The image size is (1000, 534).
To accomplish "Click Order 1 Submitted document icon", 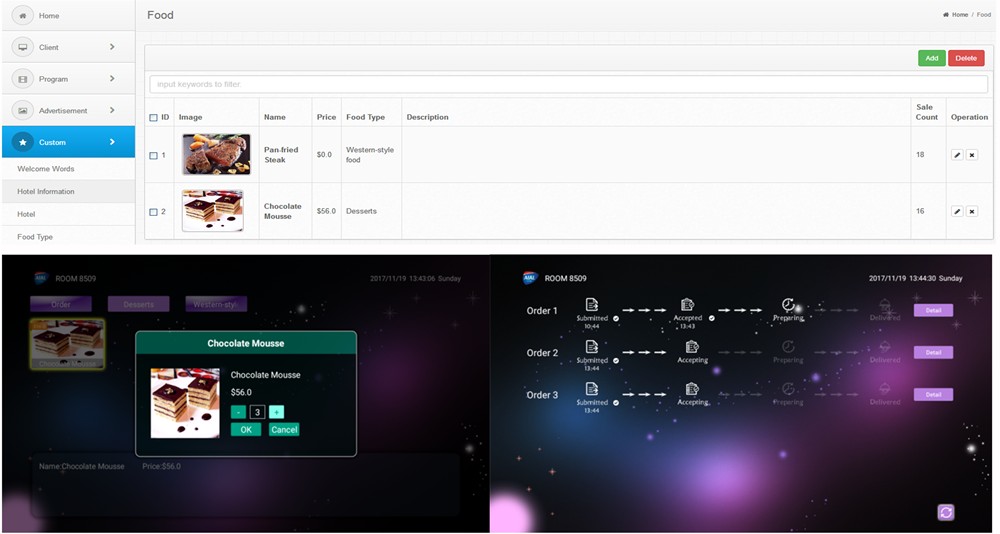I will click(592, 305).
